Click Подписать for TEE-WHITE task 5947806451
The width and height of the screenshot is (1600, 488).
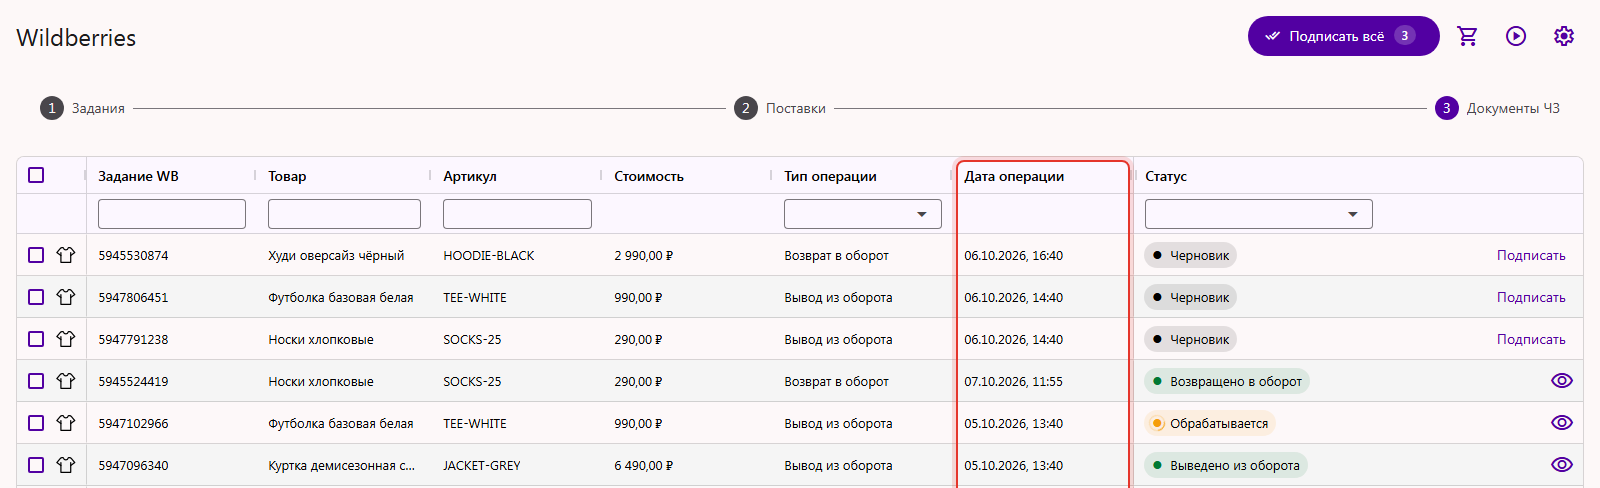(1531, 297)
